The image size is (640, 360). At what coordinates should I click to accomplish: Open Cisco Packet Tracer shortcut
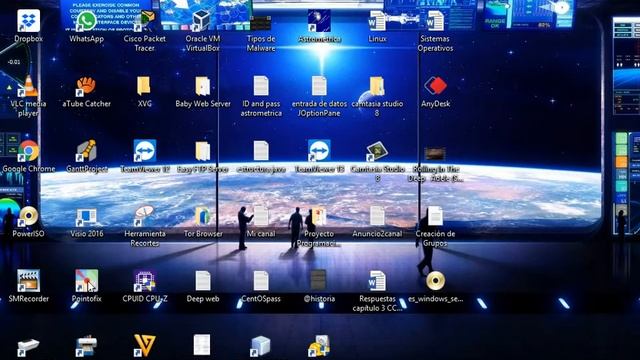[x=144, y=31]
